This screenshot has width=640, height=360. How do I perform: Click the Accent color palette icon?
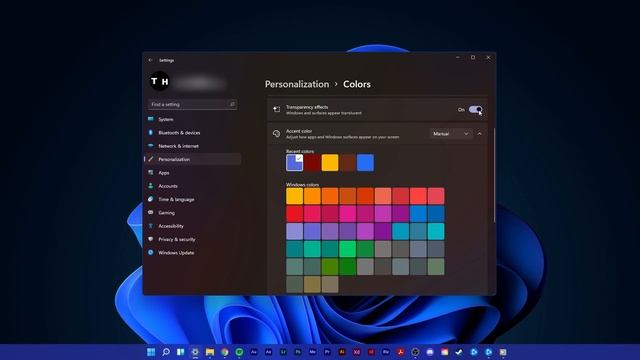pyautogui.click(x=276, y=133)
